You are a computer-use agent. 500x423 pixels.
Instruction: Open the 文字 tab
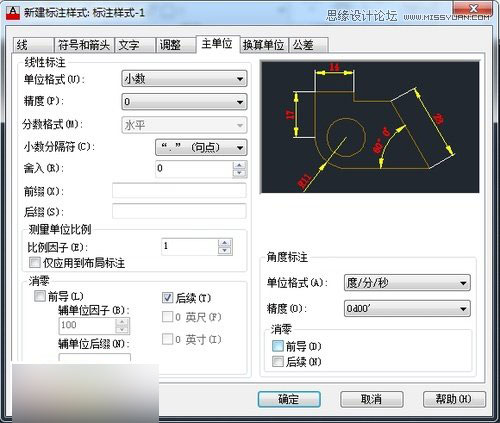click(x=135, y=45)
